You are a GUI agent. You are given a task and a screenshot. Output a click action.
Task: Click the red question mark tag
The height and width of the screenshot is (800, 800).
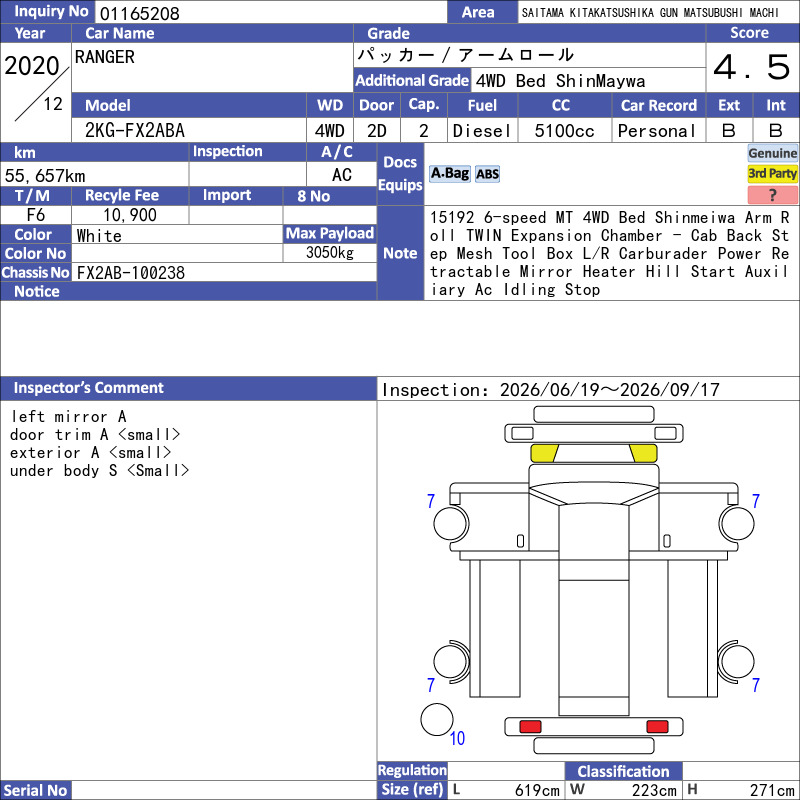[772, 194]
